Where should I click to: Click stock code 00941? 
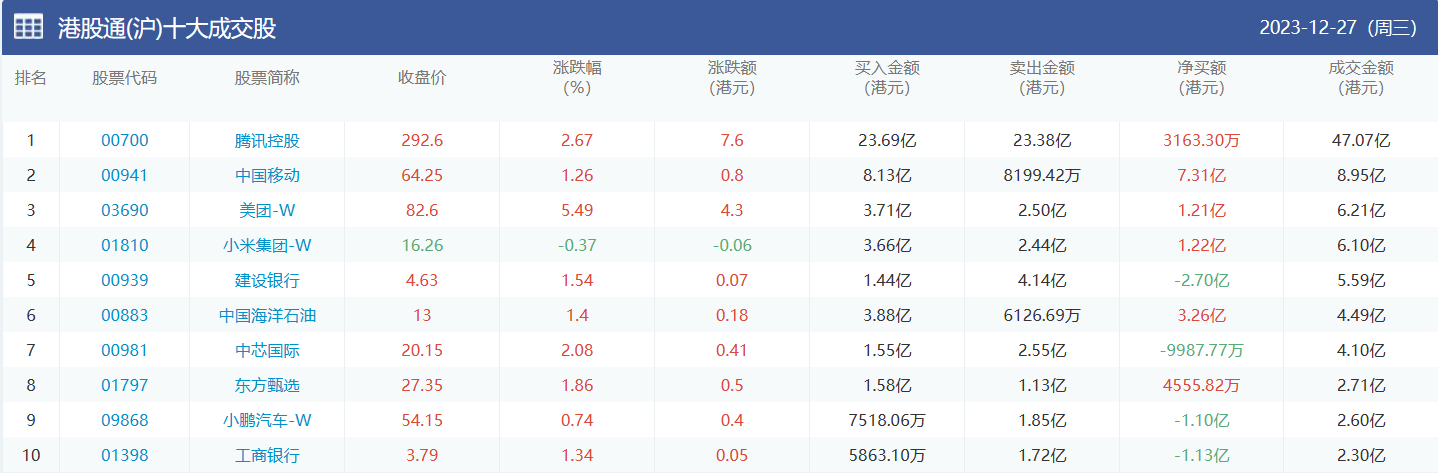(124, 176)
